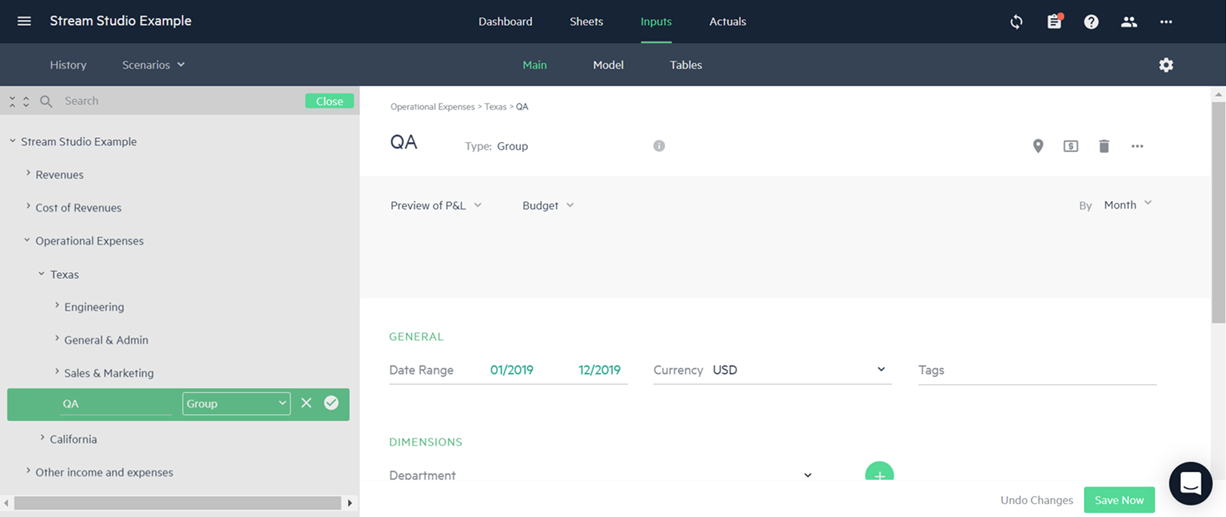Confirm QA rename with the checkmark

pyautogui.click(x=331, y=403)
